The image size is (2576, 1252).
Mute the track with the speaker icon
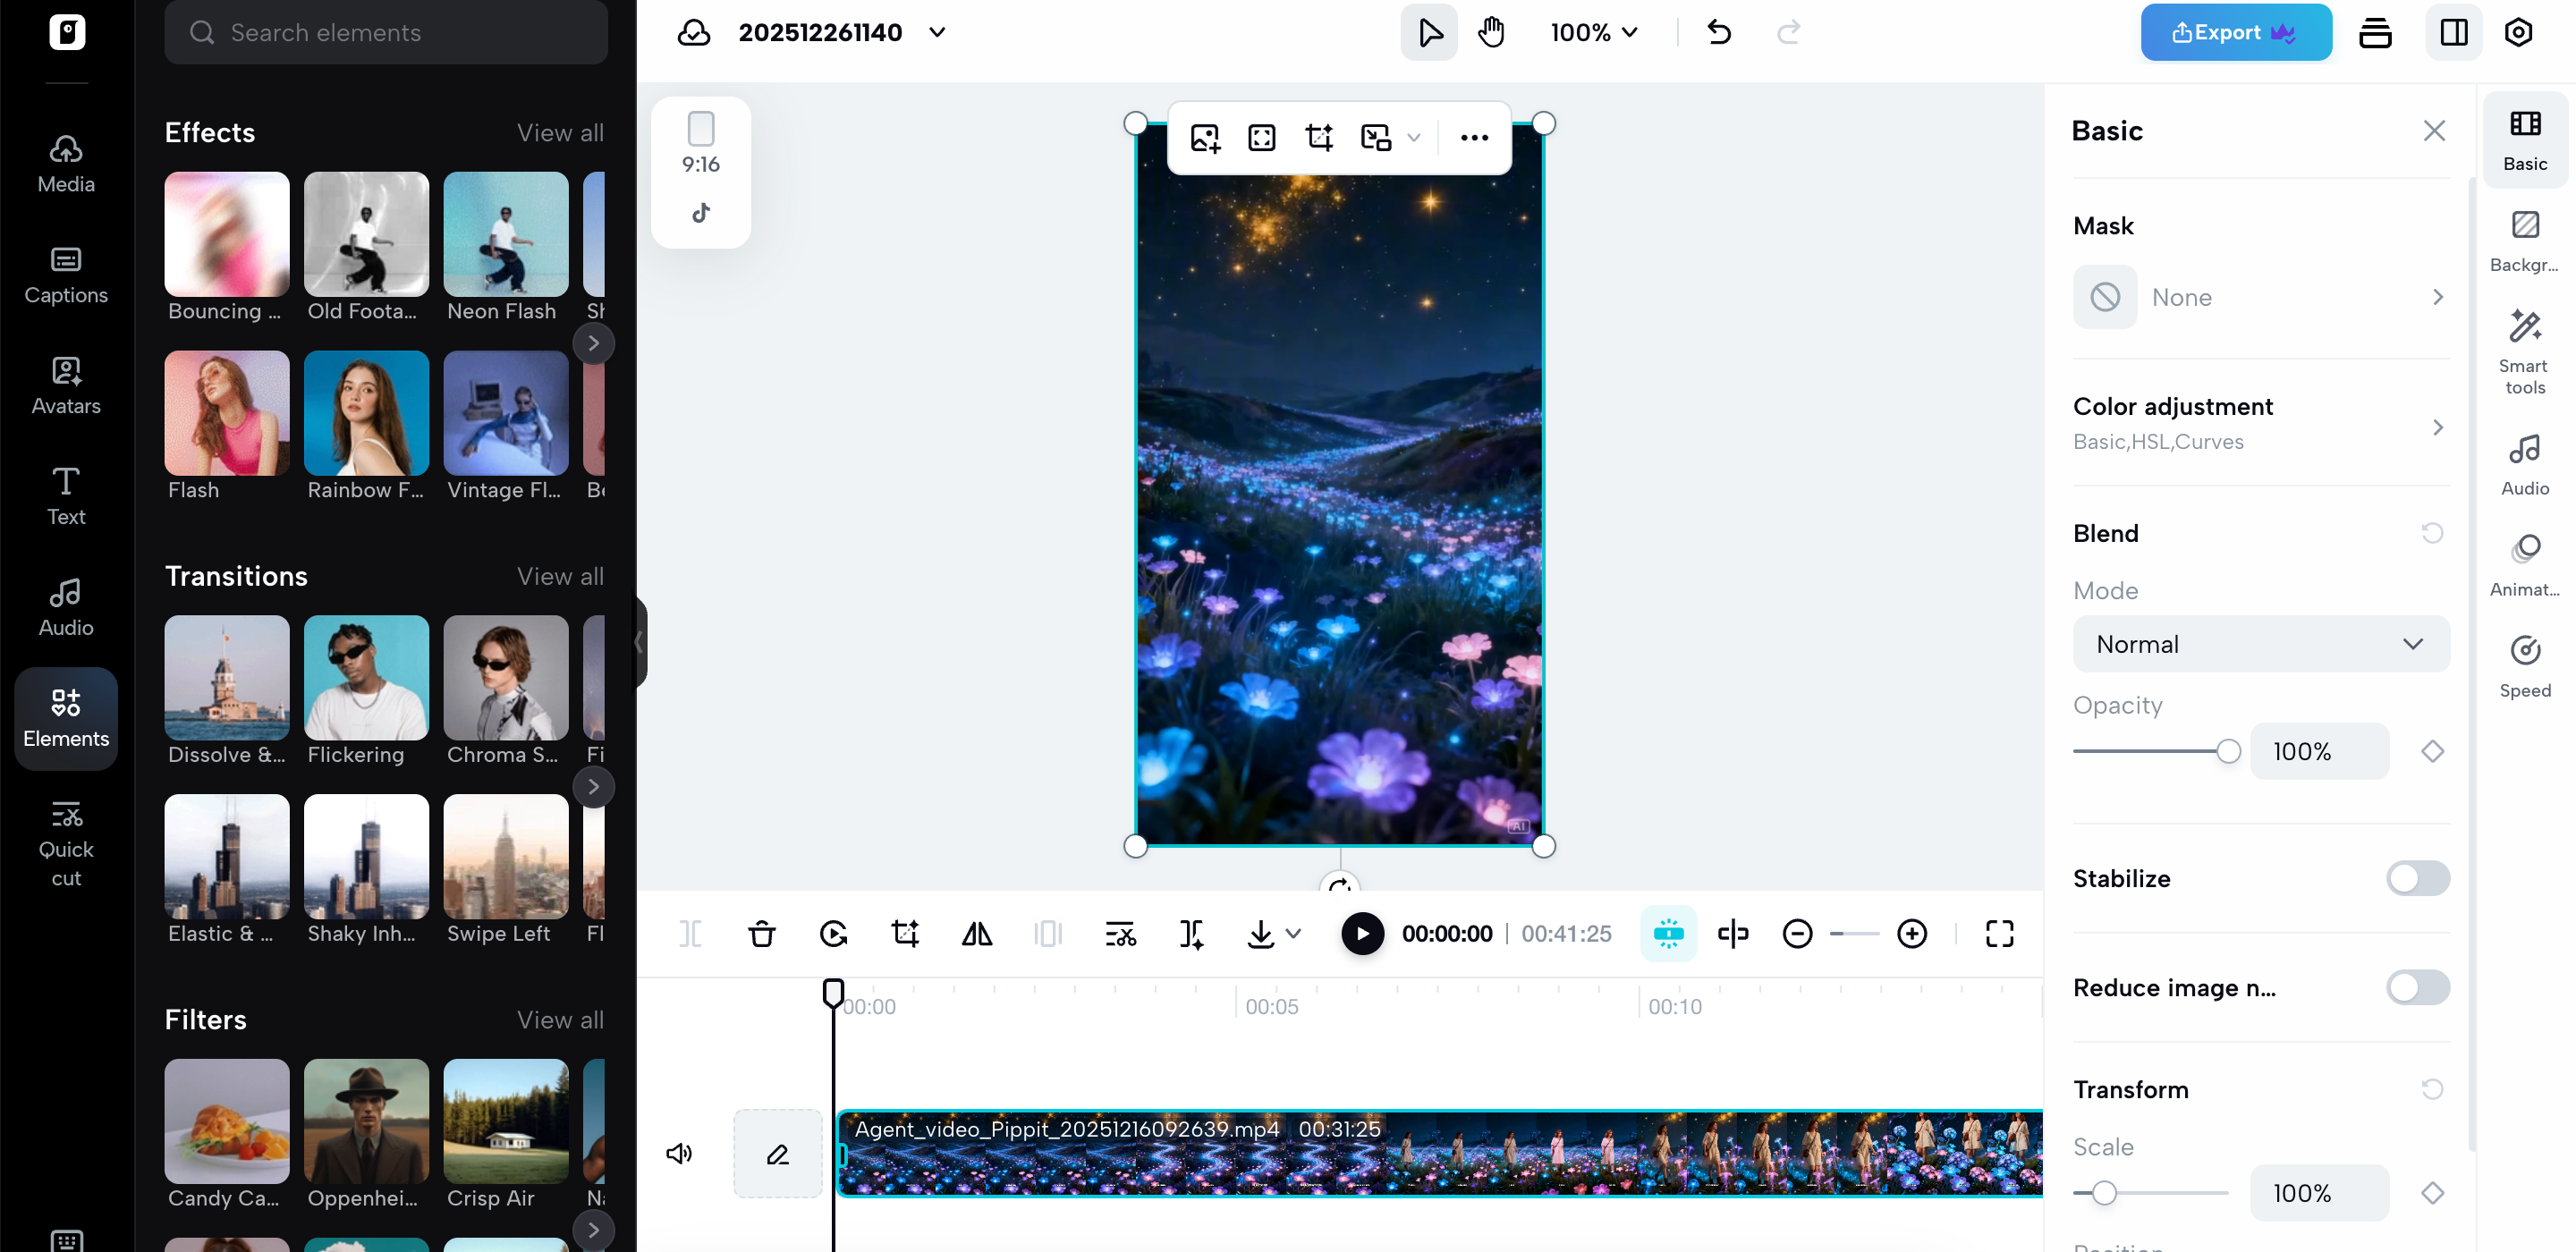pos(679,1153)
